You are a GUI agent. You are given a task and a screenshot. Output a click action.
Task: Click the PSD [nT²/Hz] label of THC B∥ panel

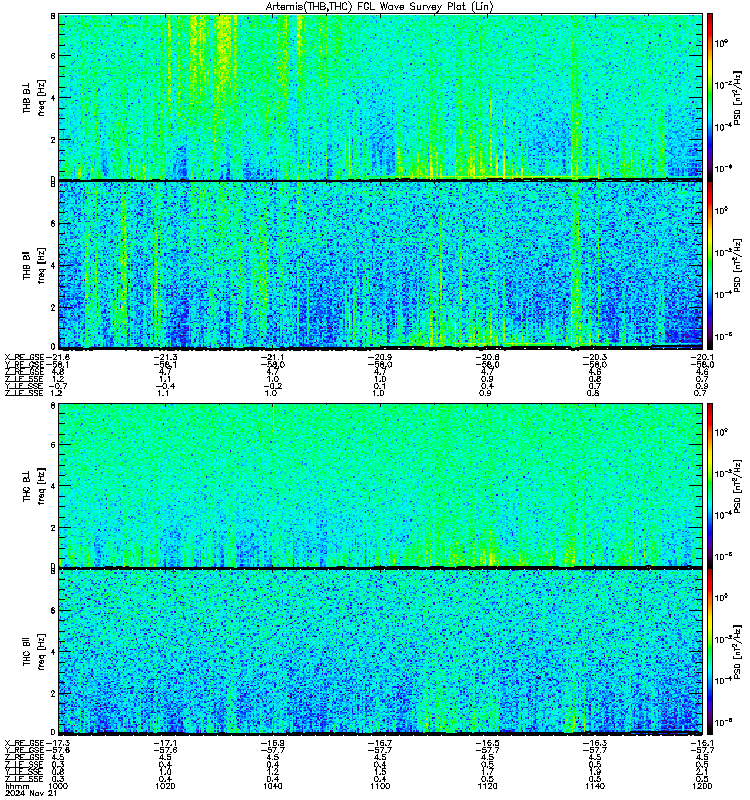738,652
